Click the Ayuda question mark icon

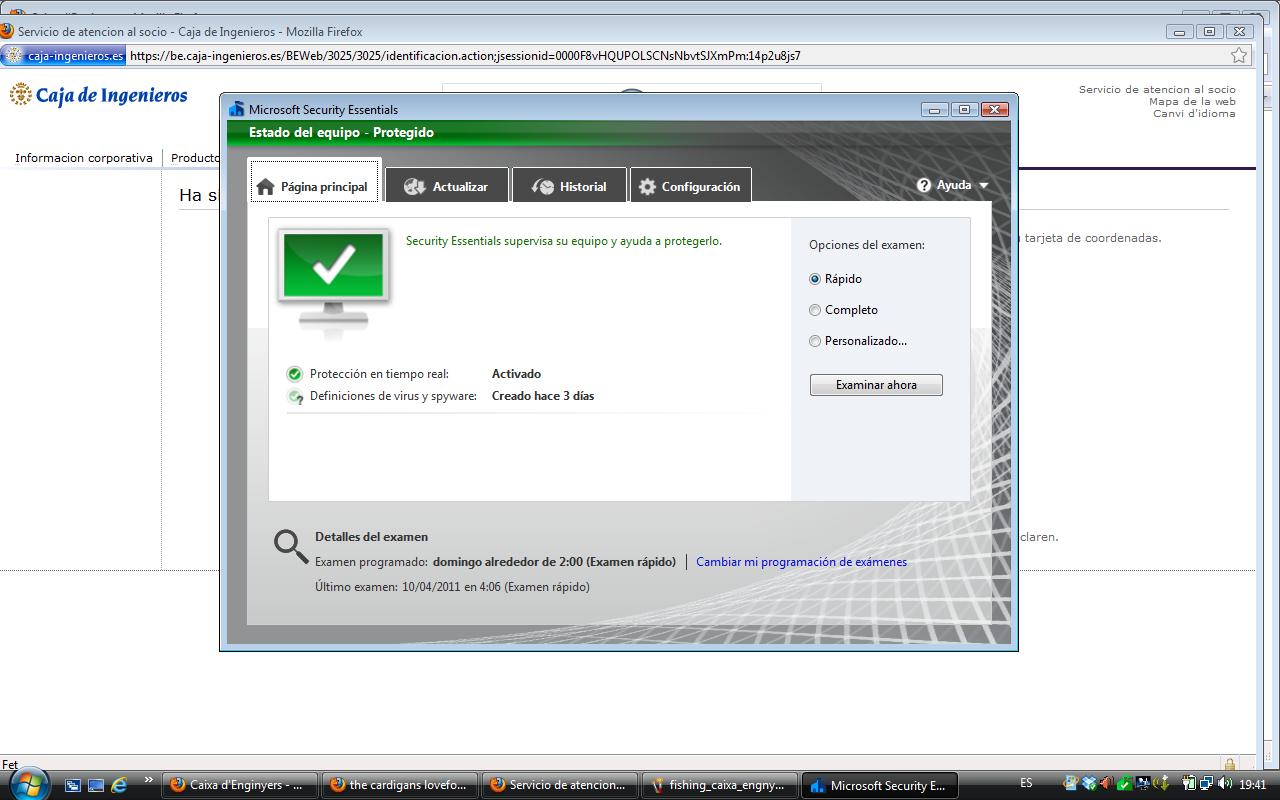pyautogui.click(x=924, y=185)
